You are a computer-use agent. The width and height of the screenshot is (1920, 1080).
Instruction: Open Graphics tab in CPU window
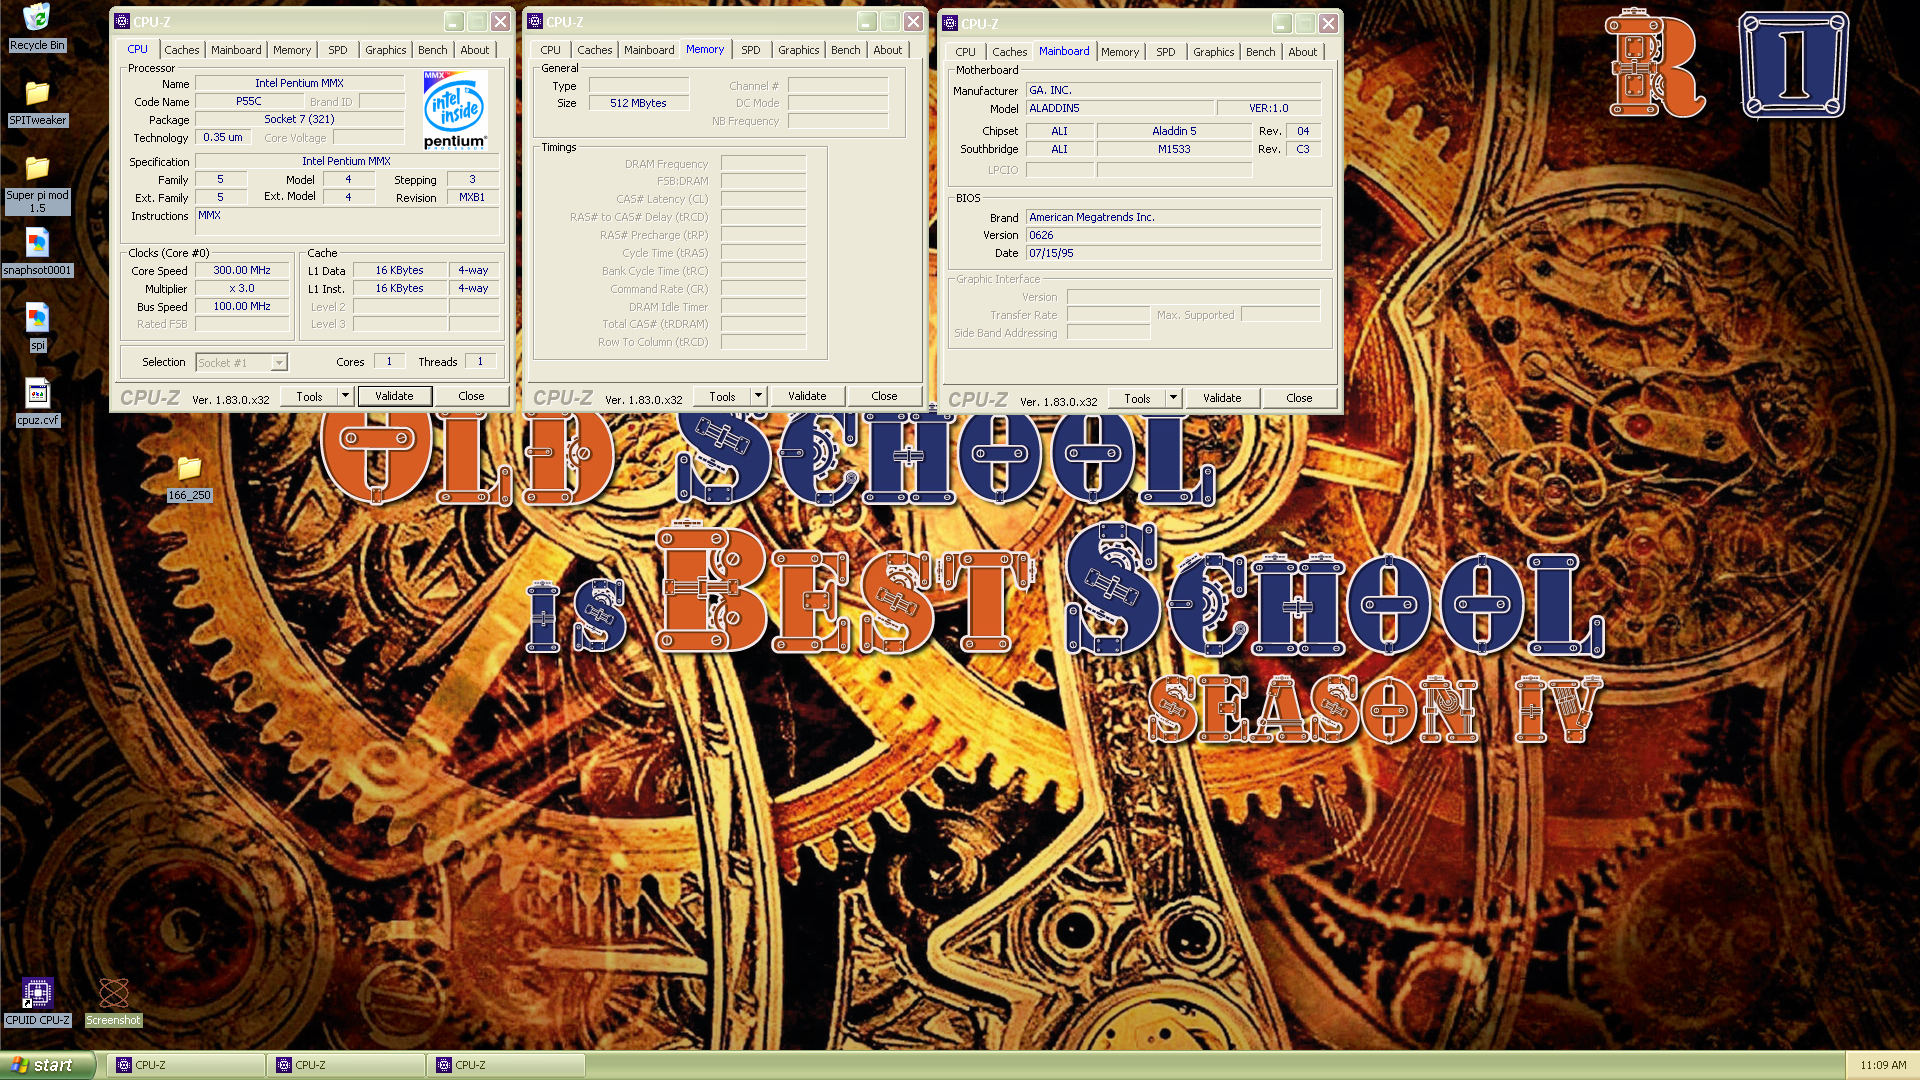pos(385,50)
